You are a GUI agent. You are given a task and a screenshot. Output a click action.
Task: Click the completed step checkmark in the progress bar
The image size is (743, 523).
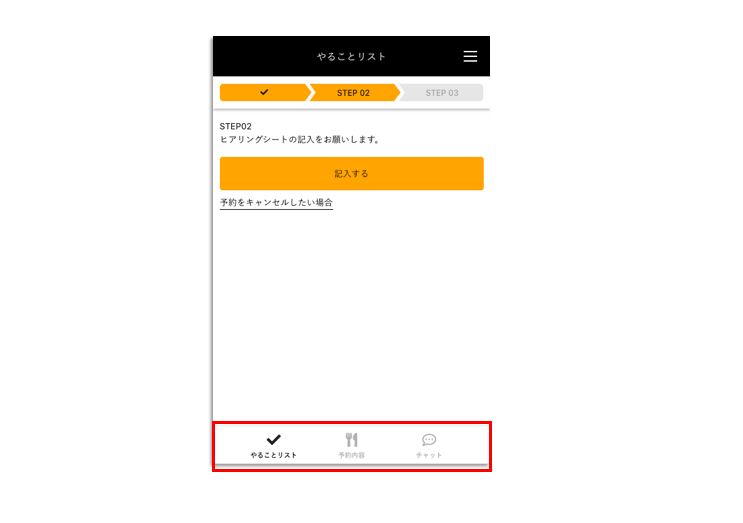[x=264, y=92]
